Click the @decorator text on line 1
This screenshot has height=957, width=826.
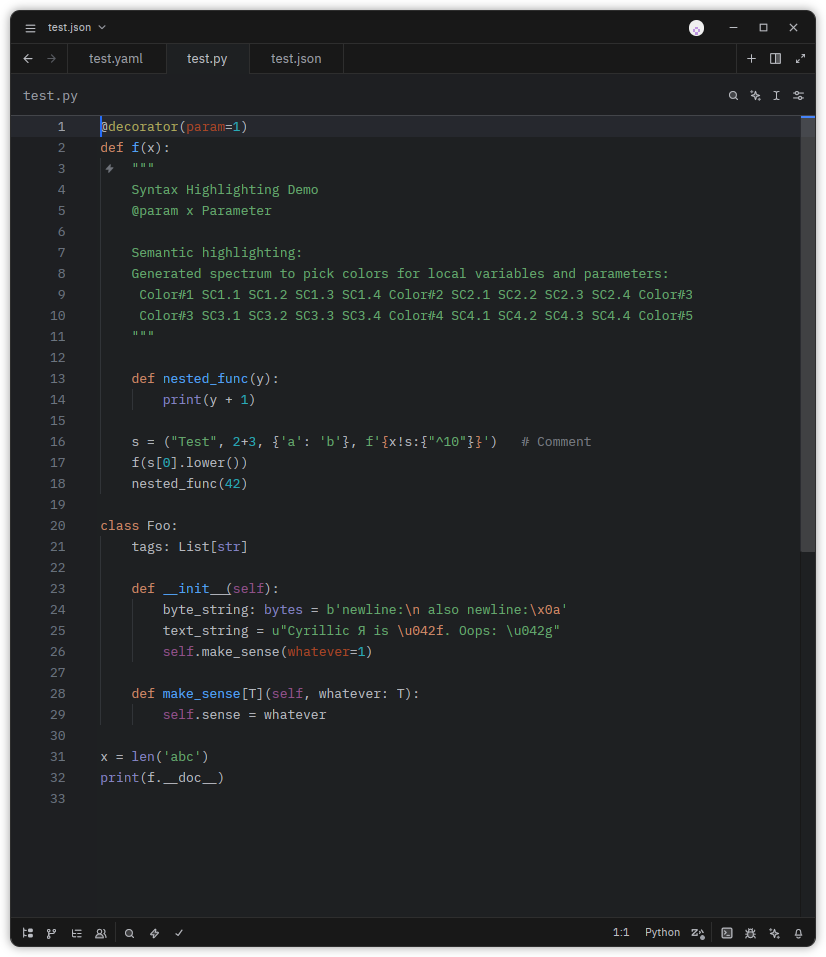tap(139, 126)
